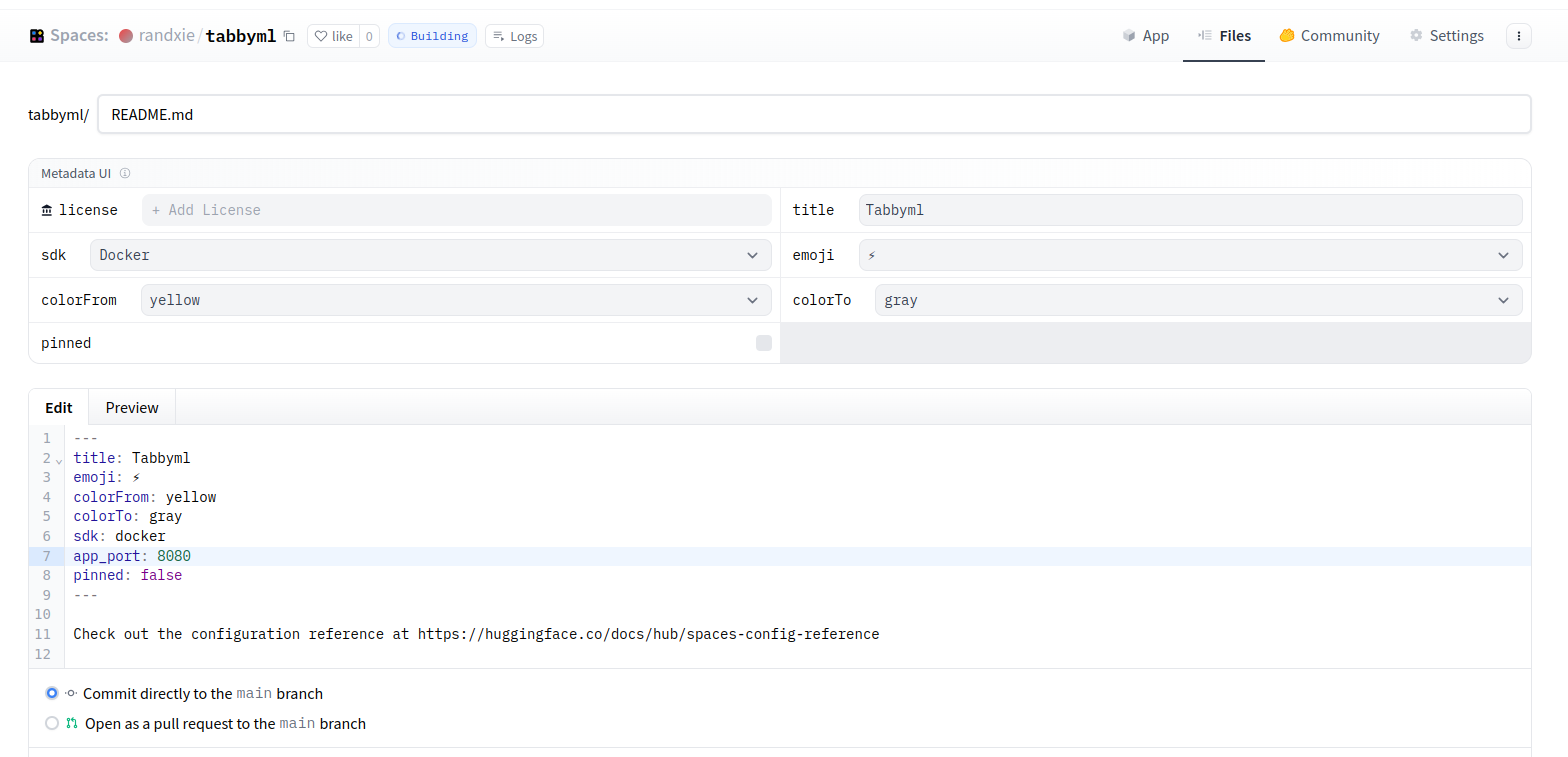Click the randxie user avatar icon
The image size is (1568, 757).
126,36
